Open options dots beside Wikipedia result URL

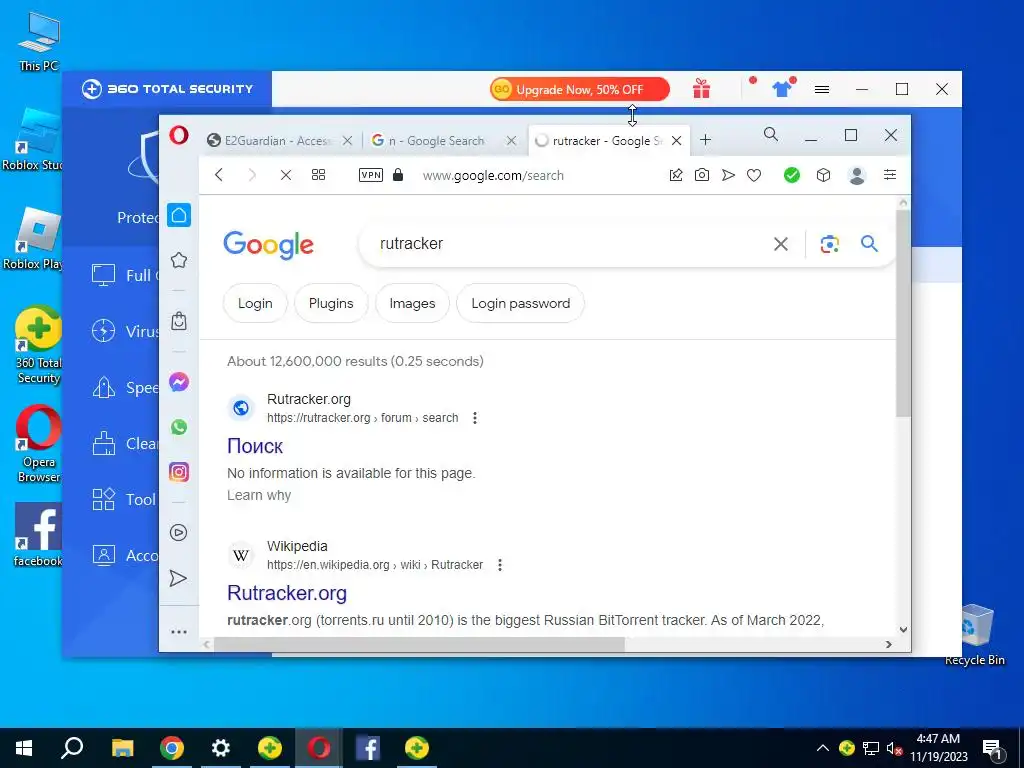500,565
